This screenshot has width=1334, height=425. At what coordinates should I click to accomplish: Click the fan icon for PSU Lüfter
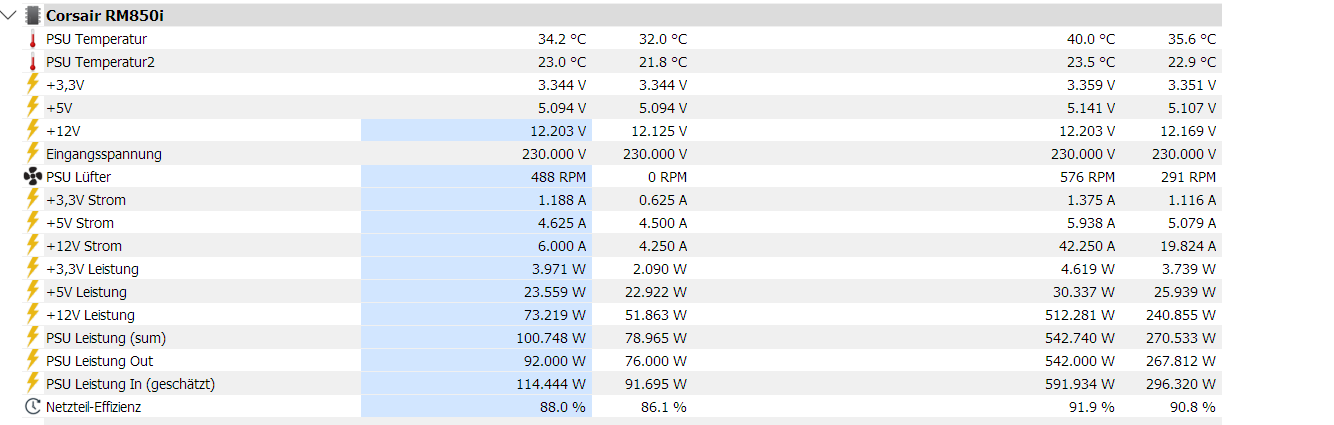[32, 177]
